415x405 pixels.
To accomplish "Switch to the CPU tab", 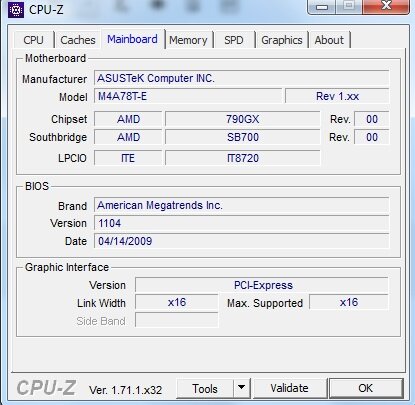I will pos(33,40).
